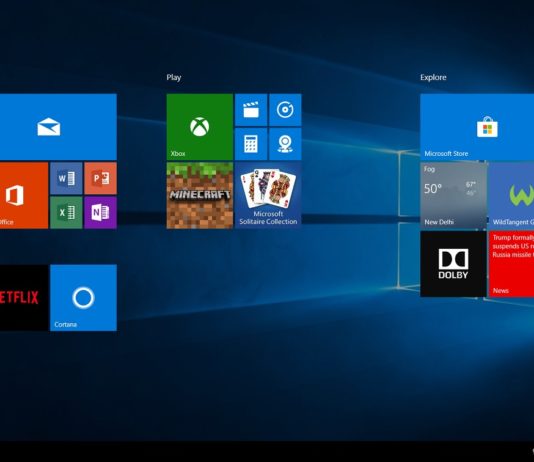Screen dimensions: 534x462
Task: Open the Word tile
Action: (66, 178)
